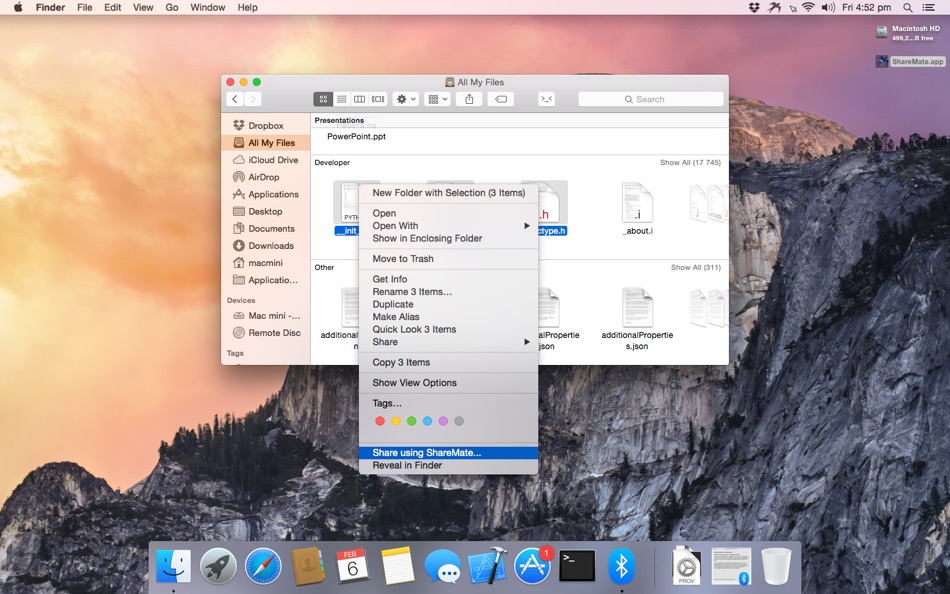Click the Finder forward navigation arrow
This screenshot has width=950, height=594.
(253, 99)
